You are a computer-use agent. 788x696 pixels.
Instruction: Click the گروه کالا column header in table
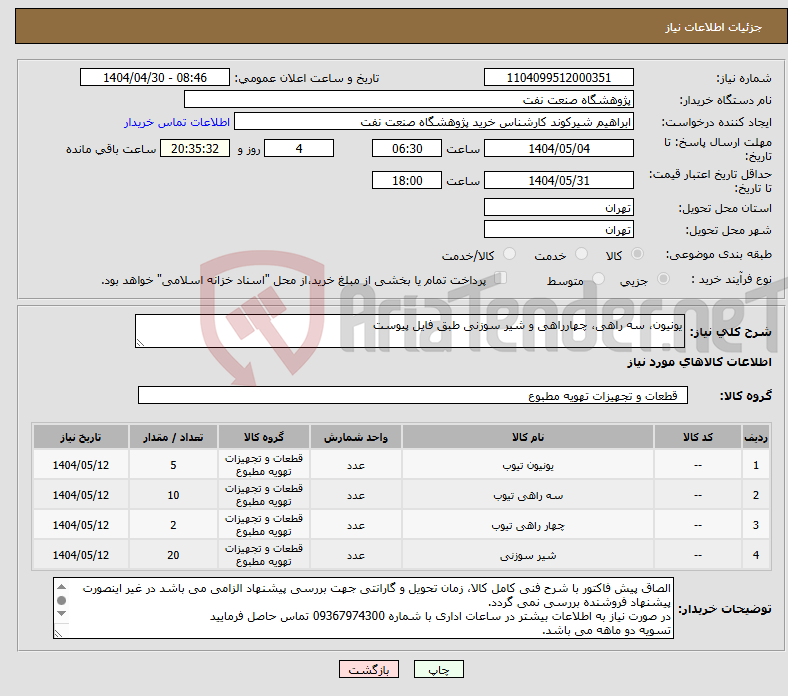[264, 437]
